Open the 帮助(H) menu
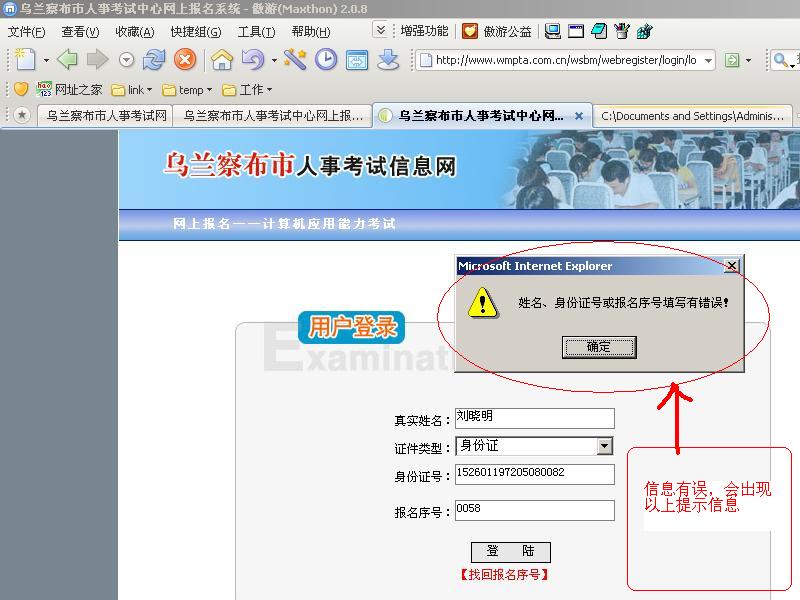This screenshot has width=800, height=600. coord(311,32)
